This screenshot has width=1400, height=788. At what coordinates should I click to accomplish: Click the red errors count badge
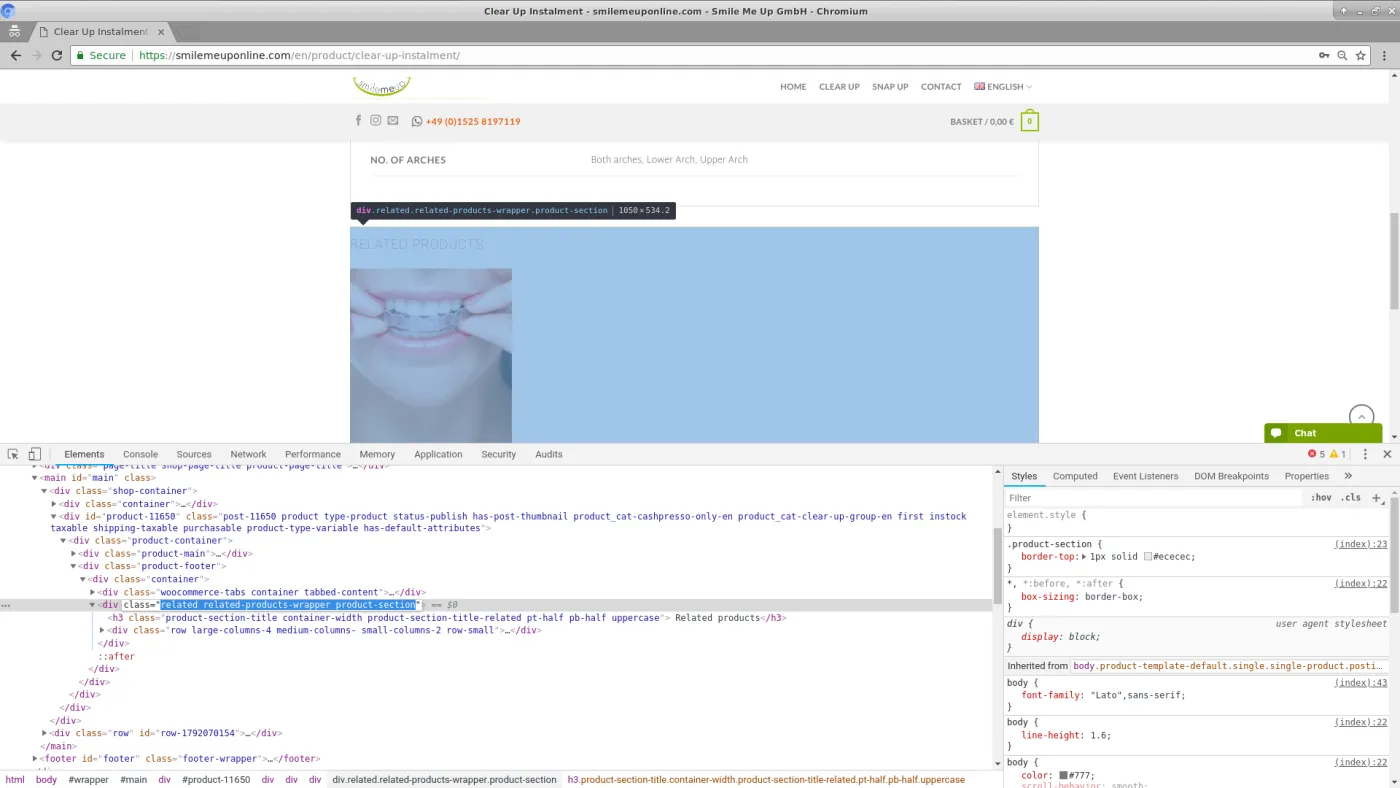tap(1316, 454)
